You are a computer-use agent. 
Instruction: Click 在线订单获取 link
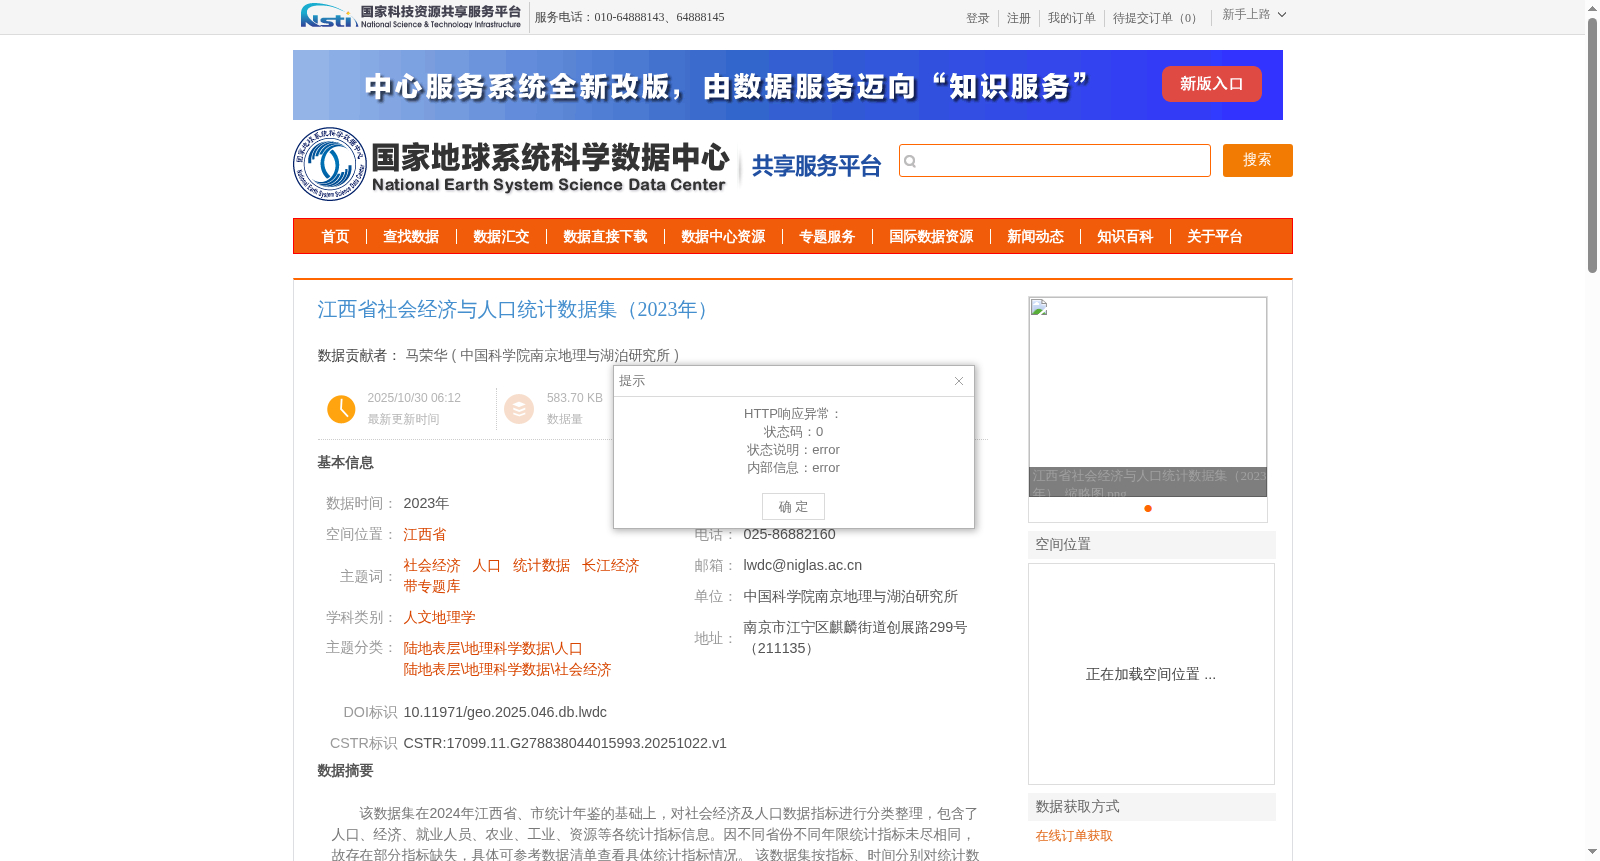[1074, 836]
